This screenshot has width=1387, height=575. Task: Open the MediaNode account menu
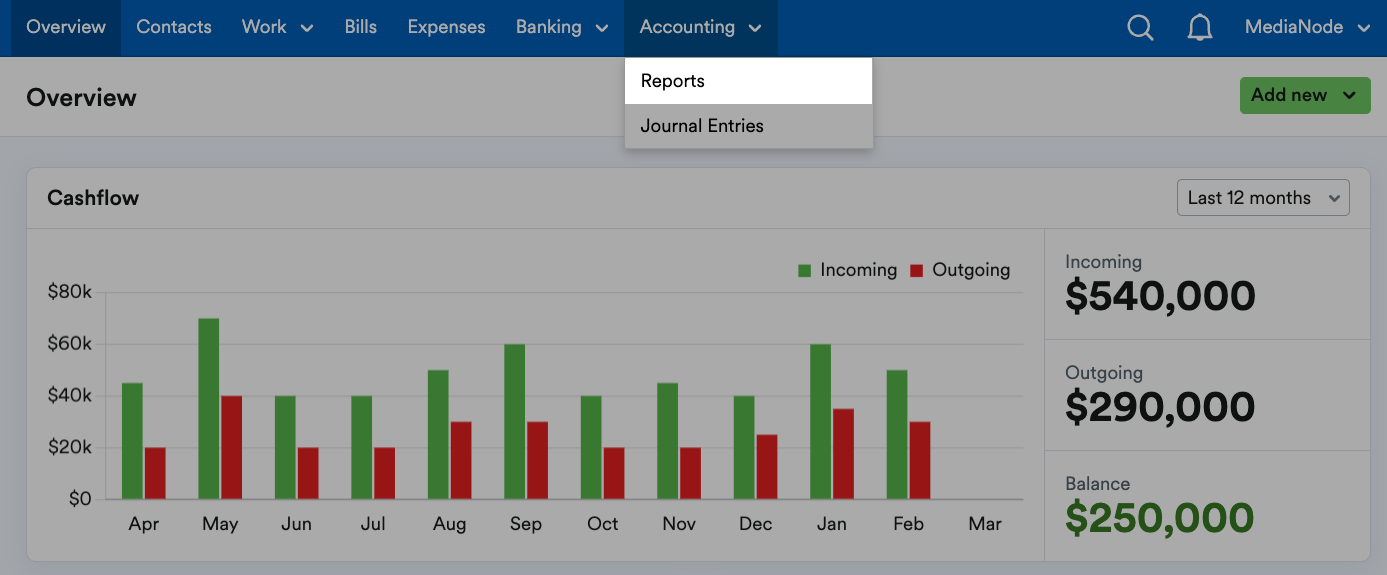[1306, 28]
